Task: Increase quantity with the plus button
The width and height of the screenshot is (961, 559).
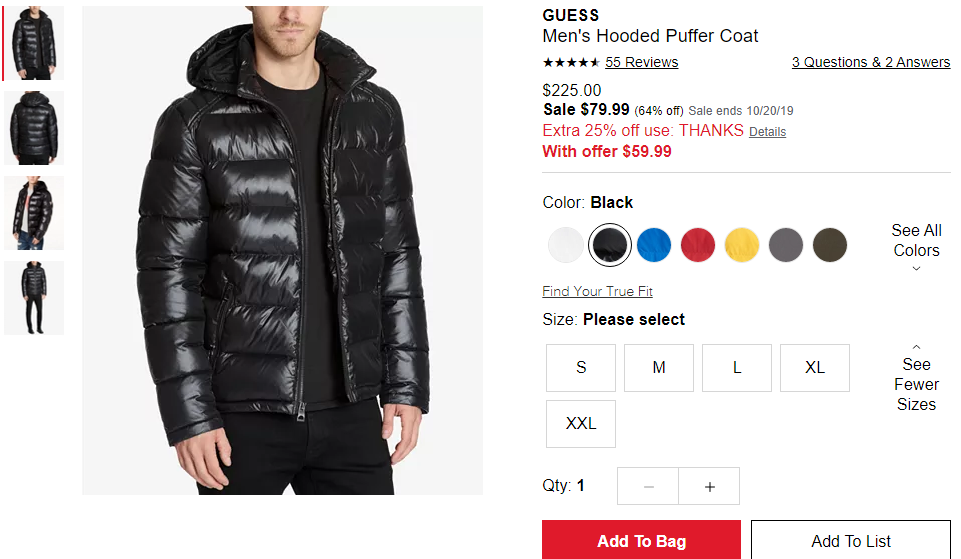Action: pyautogui.click(x=709, y=486)
